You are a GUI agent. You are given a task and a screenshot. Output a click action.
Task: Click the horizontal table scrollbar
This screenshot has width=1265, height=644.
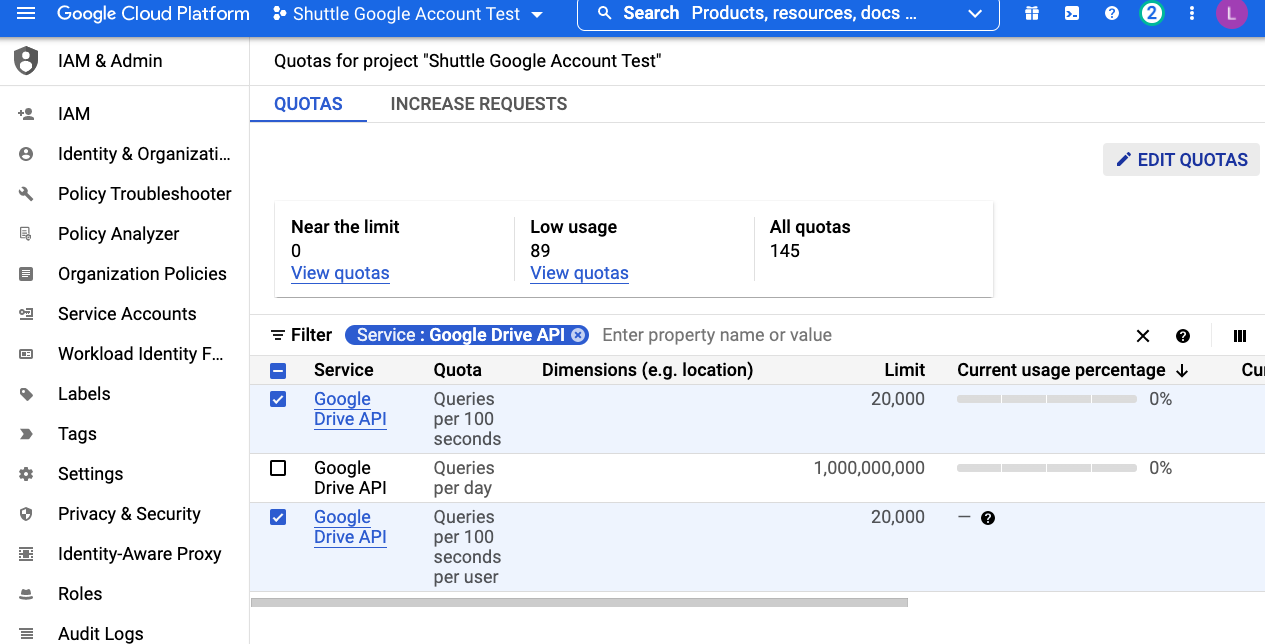coord(579,602)
